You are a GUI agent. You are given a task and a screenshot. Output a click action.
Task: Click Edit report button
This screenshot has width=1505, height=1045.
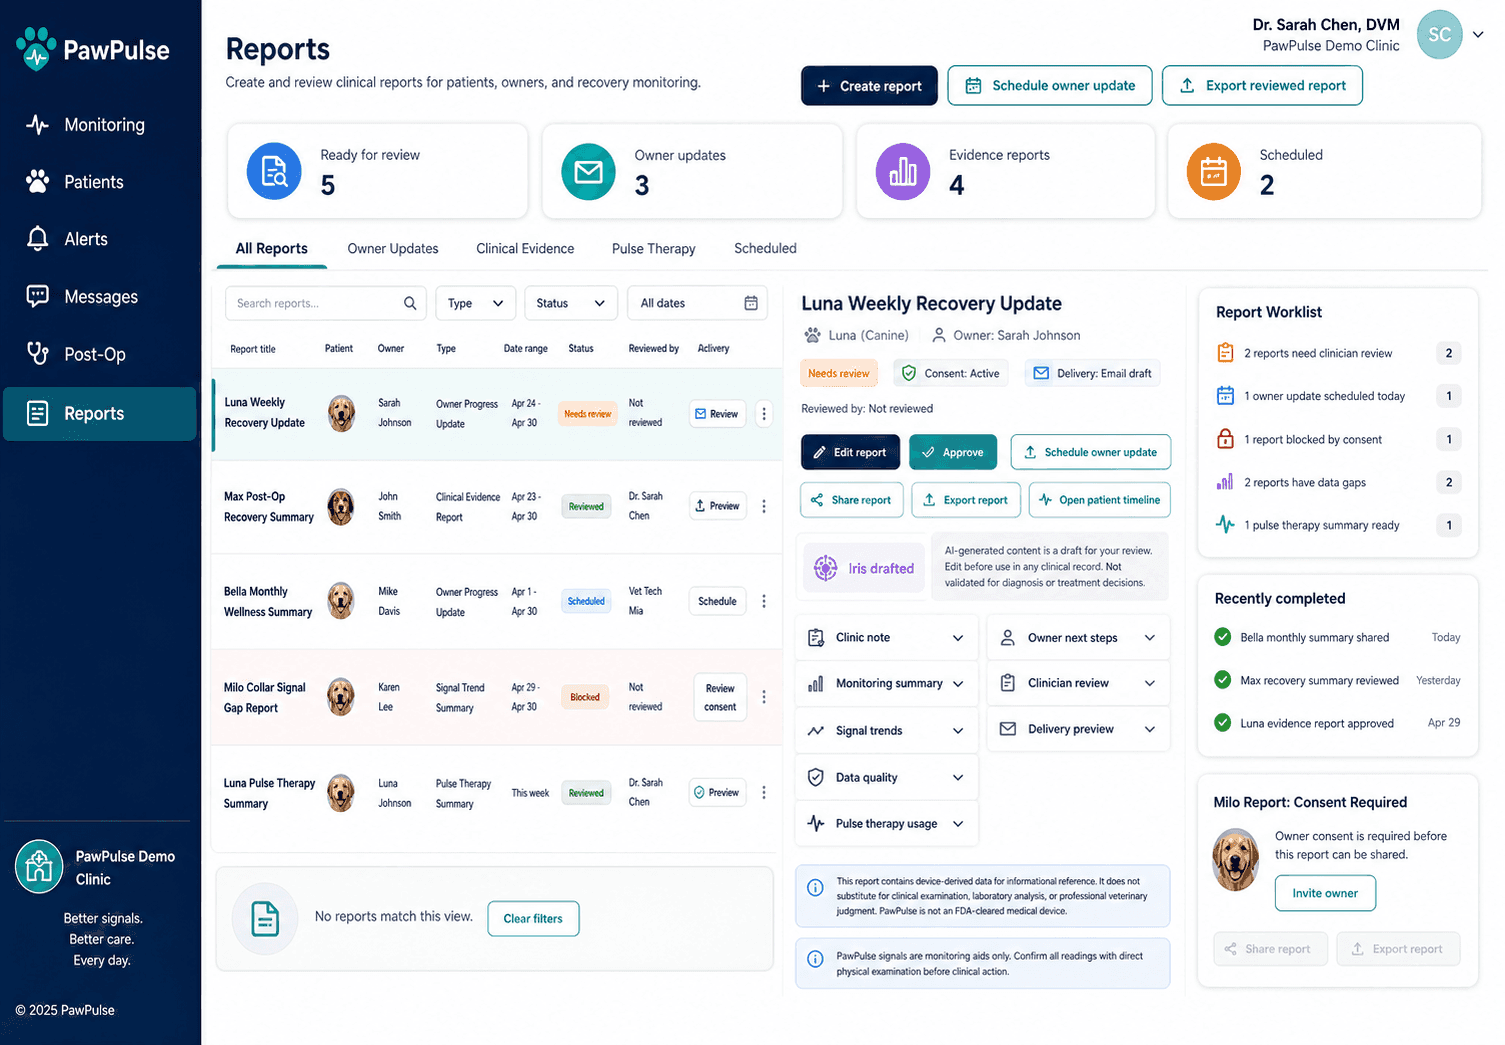(850, 452)
